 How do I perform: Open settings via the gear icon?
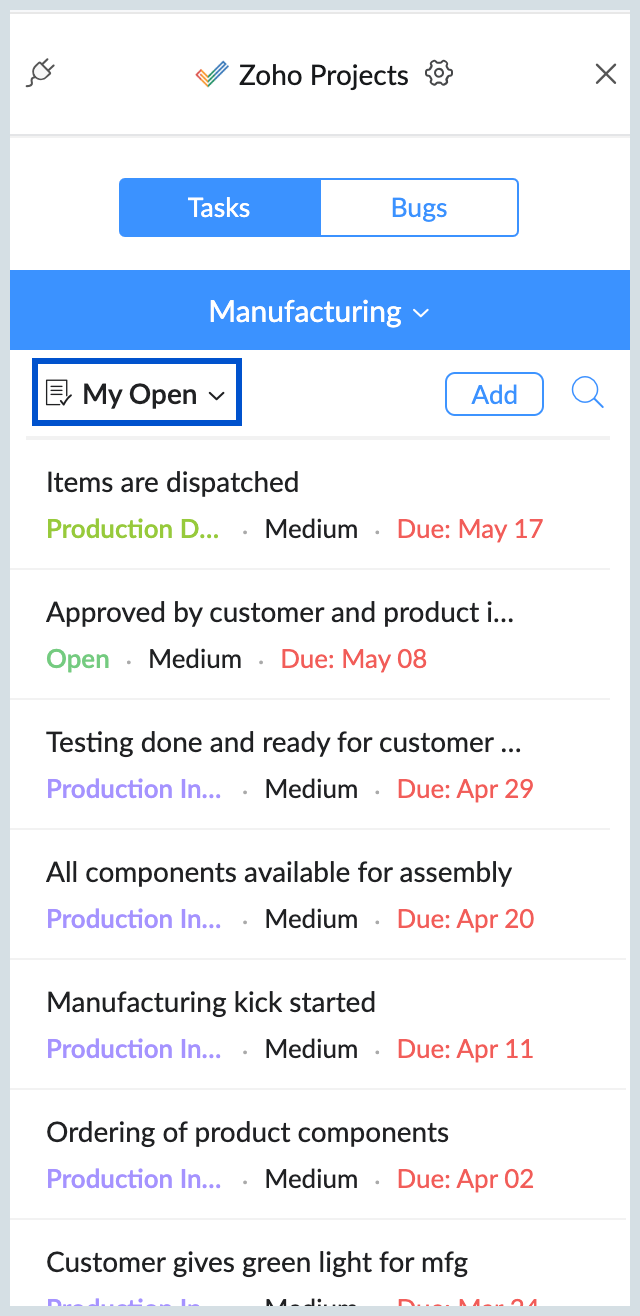(x=439, y=74)
